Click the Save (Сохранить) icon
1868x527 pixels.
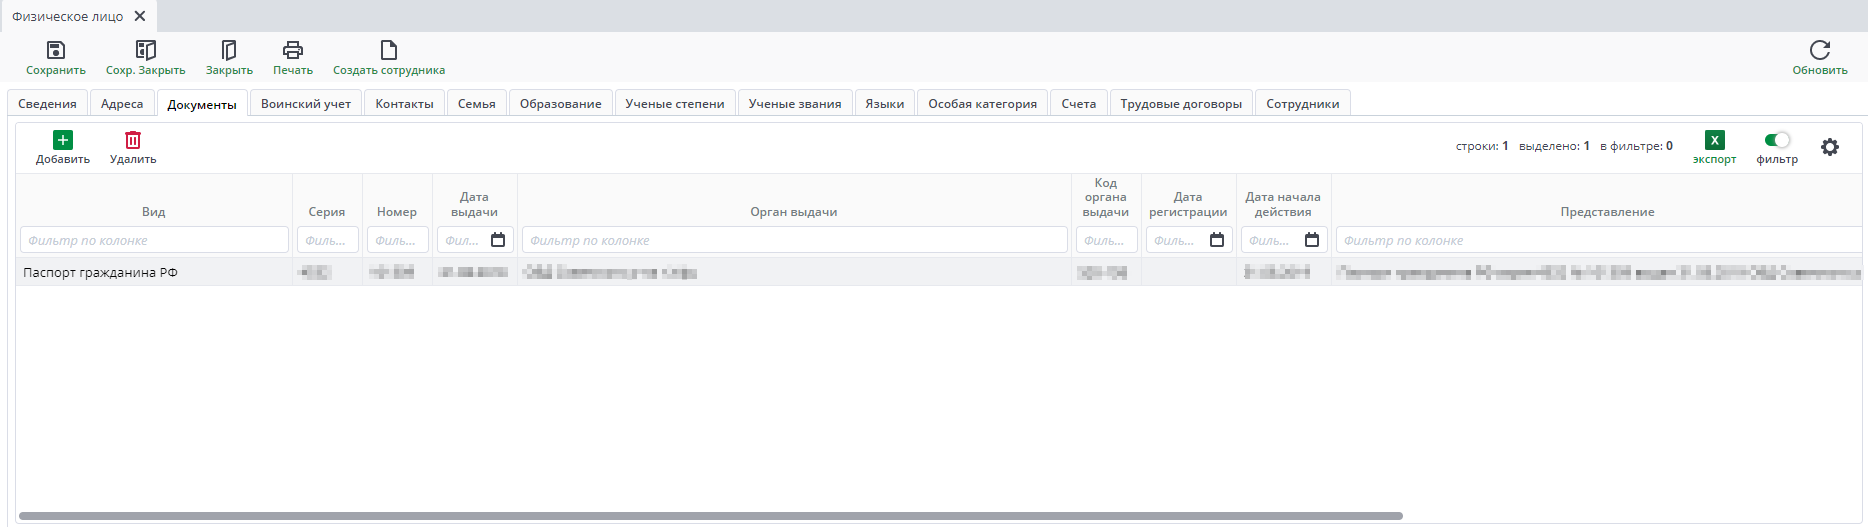point(56,51)
